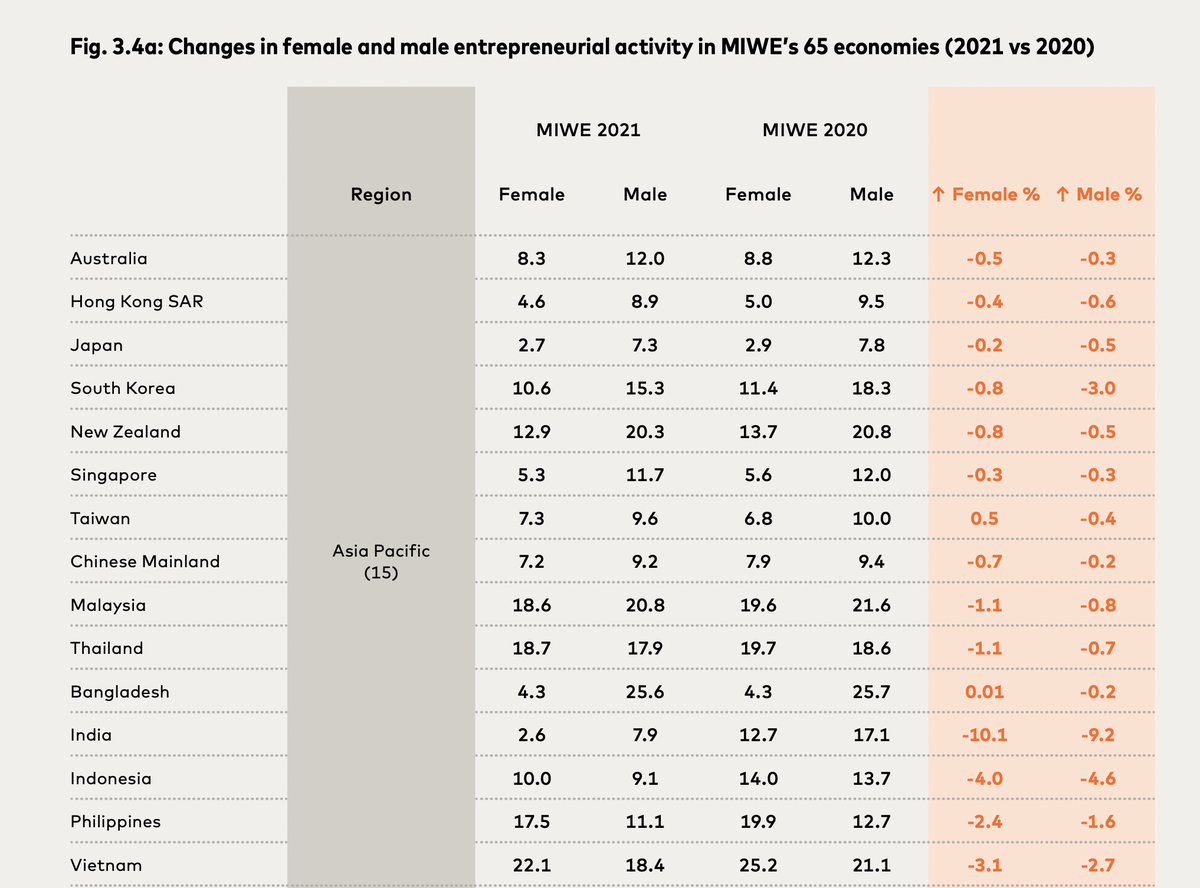Click the MIWE 2020 column group header
This screenshot has width=1200, height=888.
point(815,130)
